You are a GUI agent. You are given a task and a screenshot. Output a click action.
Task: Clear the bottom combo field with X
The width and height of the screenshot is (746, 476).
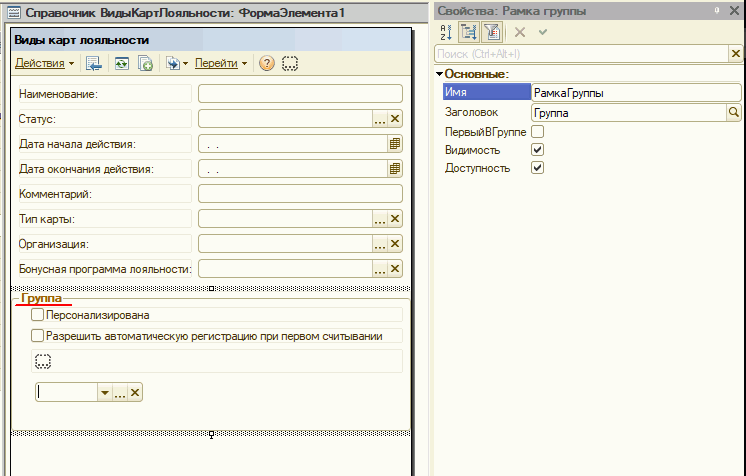coord(135,393)
